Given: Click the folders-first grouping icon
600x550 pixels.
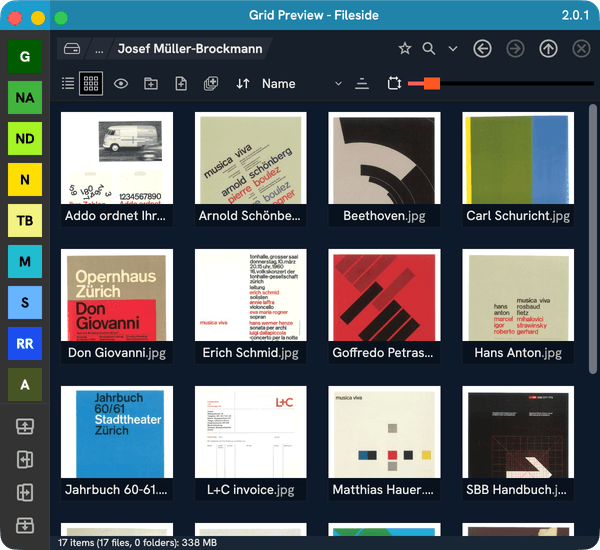Looking at the screenshot, I should click(362, 83).
